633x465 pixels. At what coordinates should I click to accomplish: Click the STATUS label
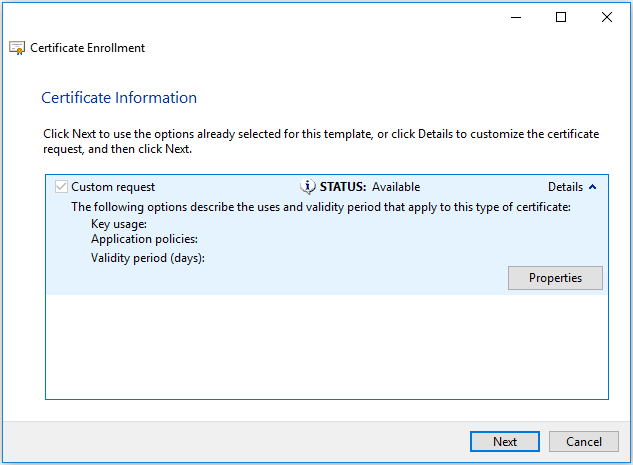[x=343, y=187]
